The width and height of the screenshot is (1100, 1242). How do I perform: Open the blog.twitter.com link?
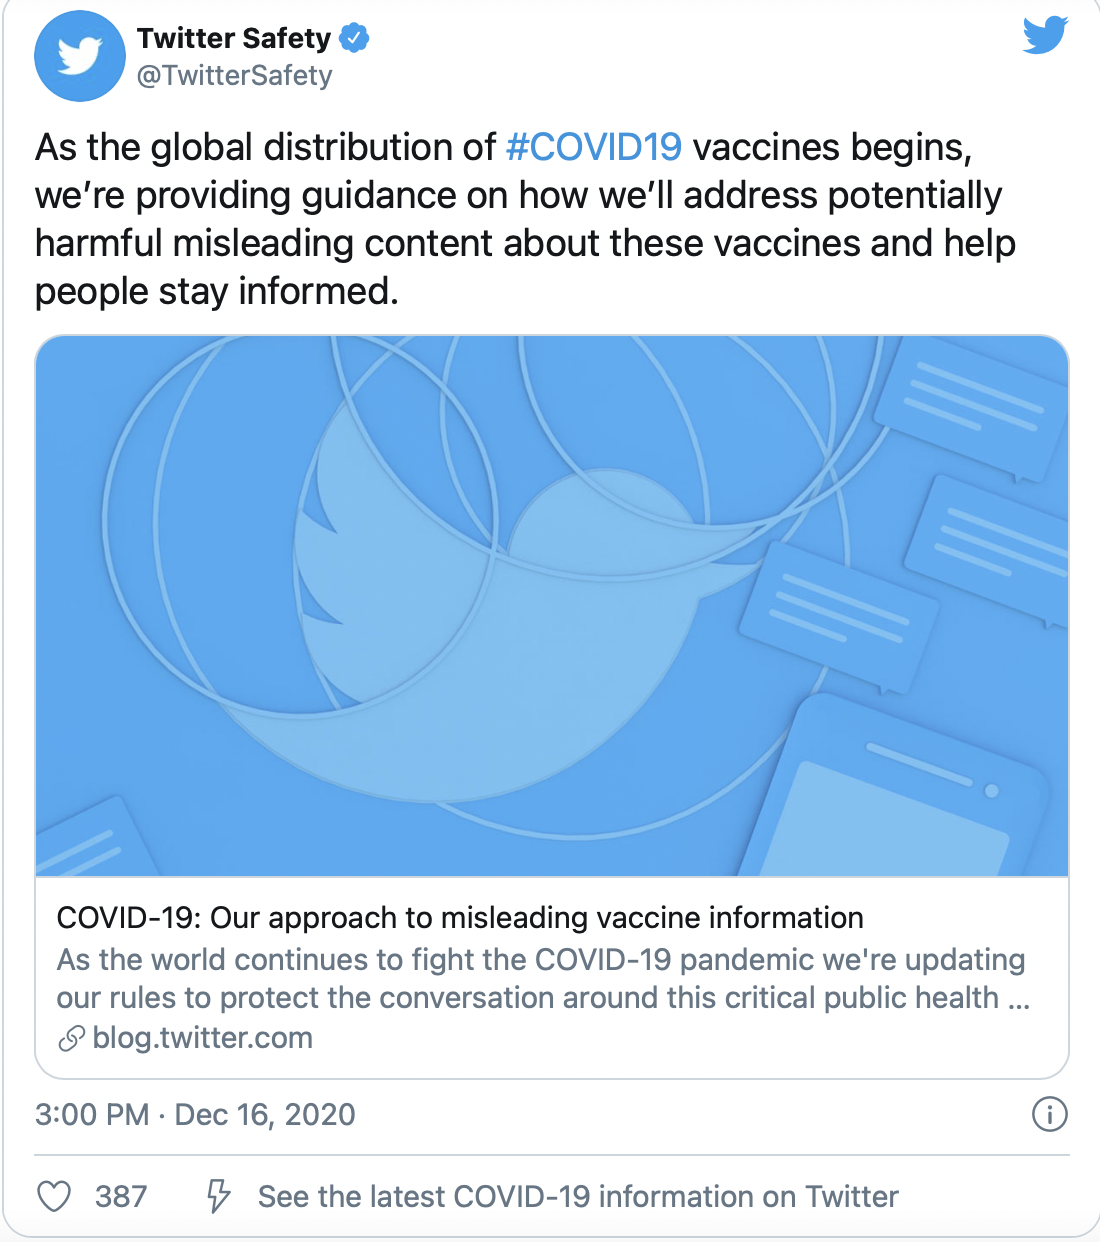[x=203, y=1038]
